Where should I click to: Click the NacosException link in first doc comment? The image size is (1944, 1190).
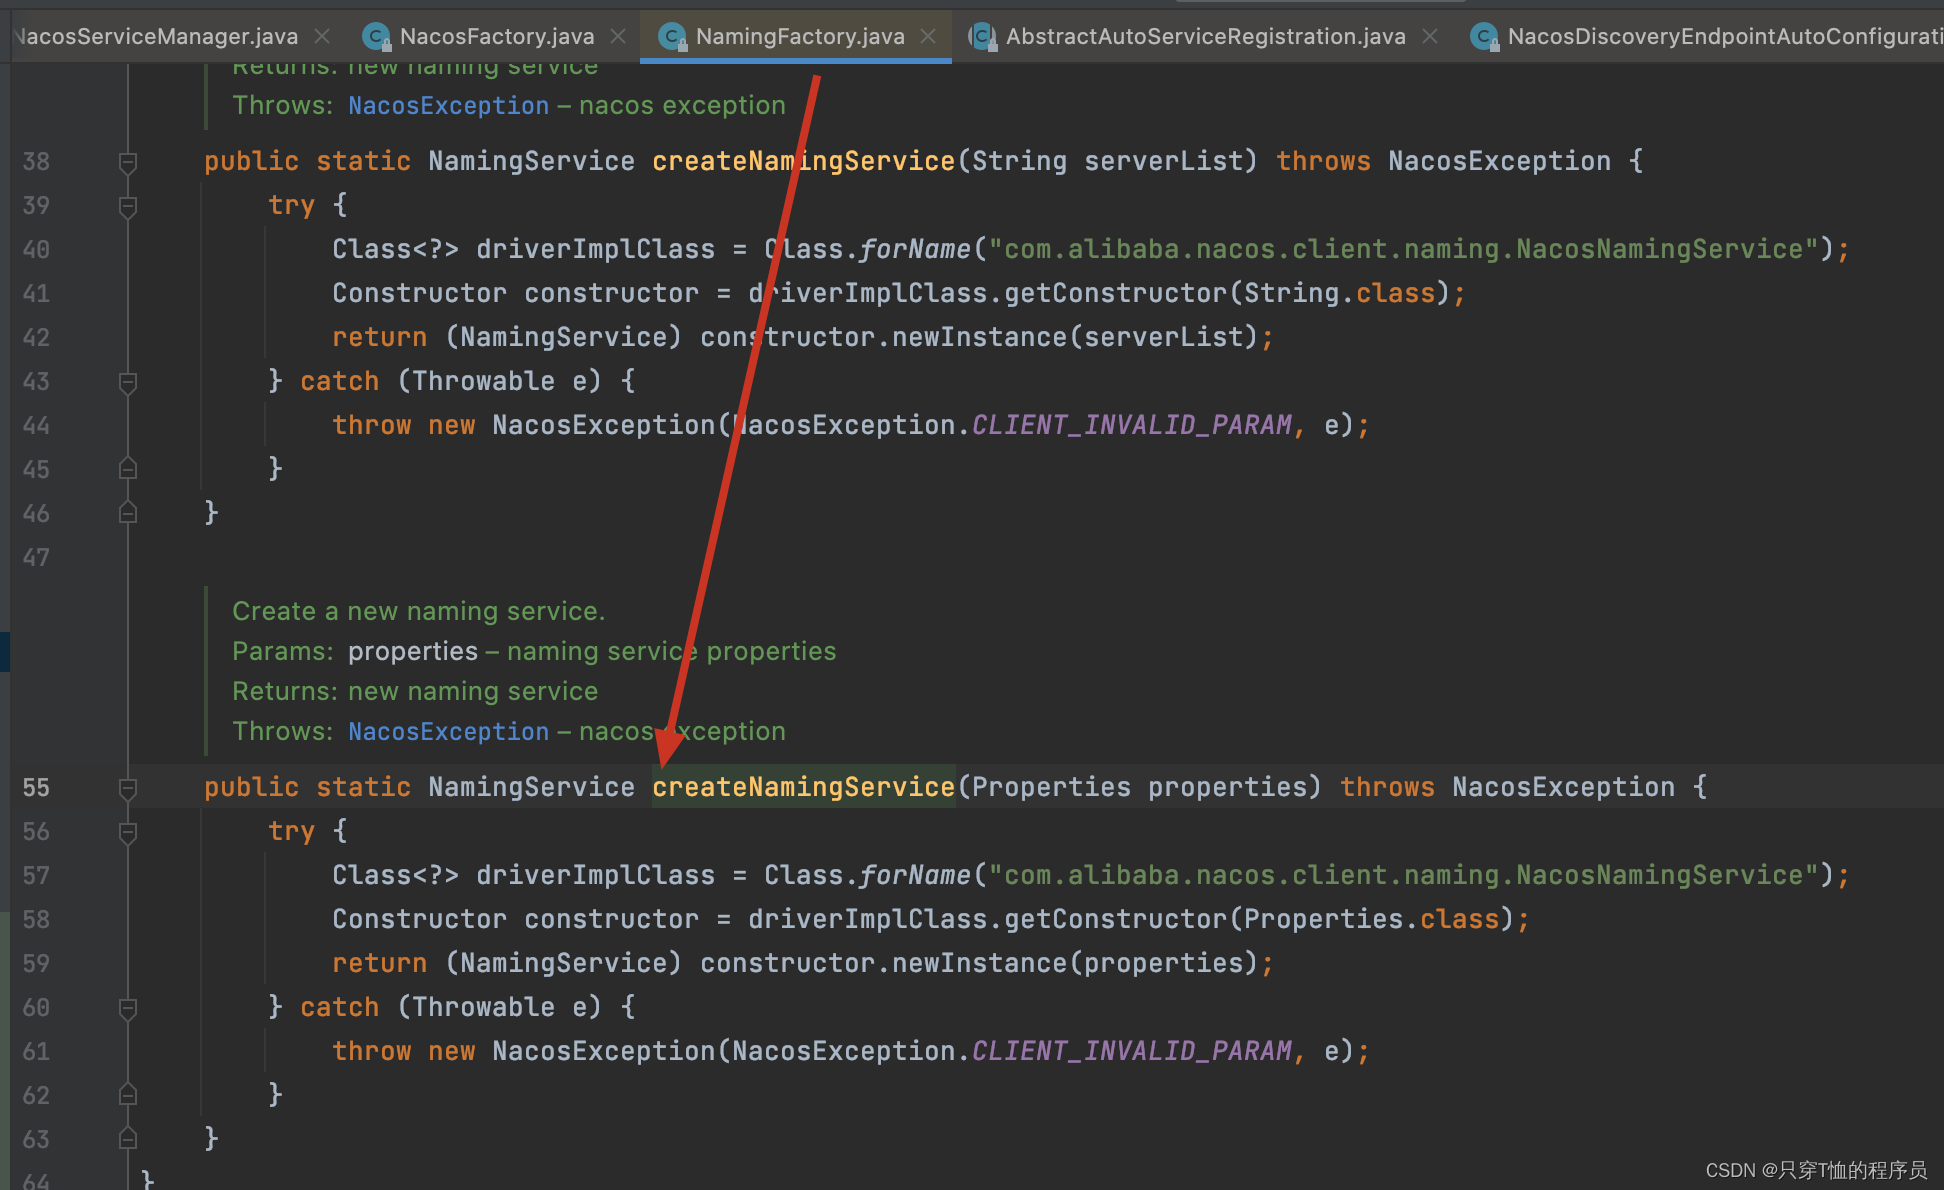[448, 105]
